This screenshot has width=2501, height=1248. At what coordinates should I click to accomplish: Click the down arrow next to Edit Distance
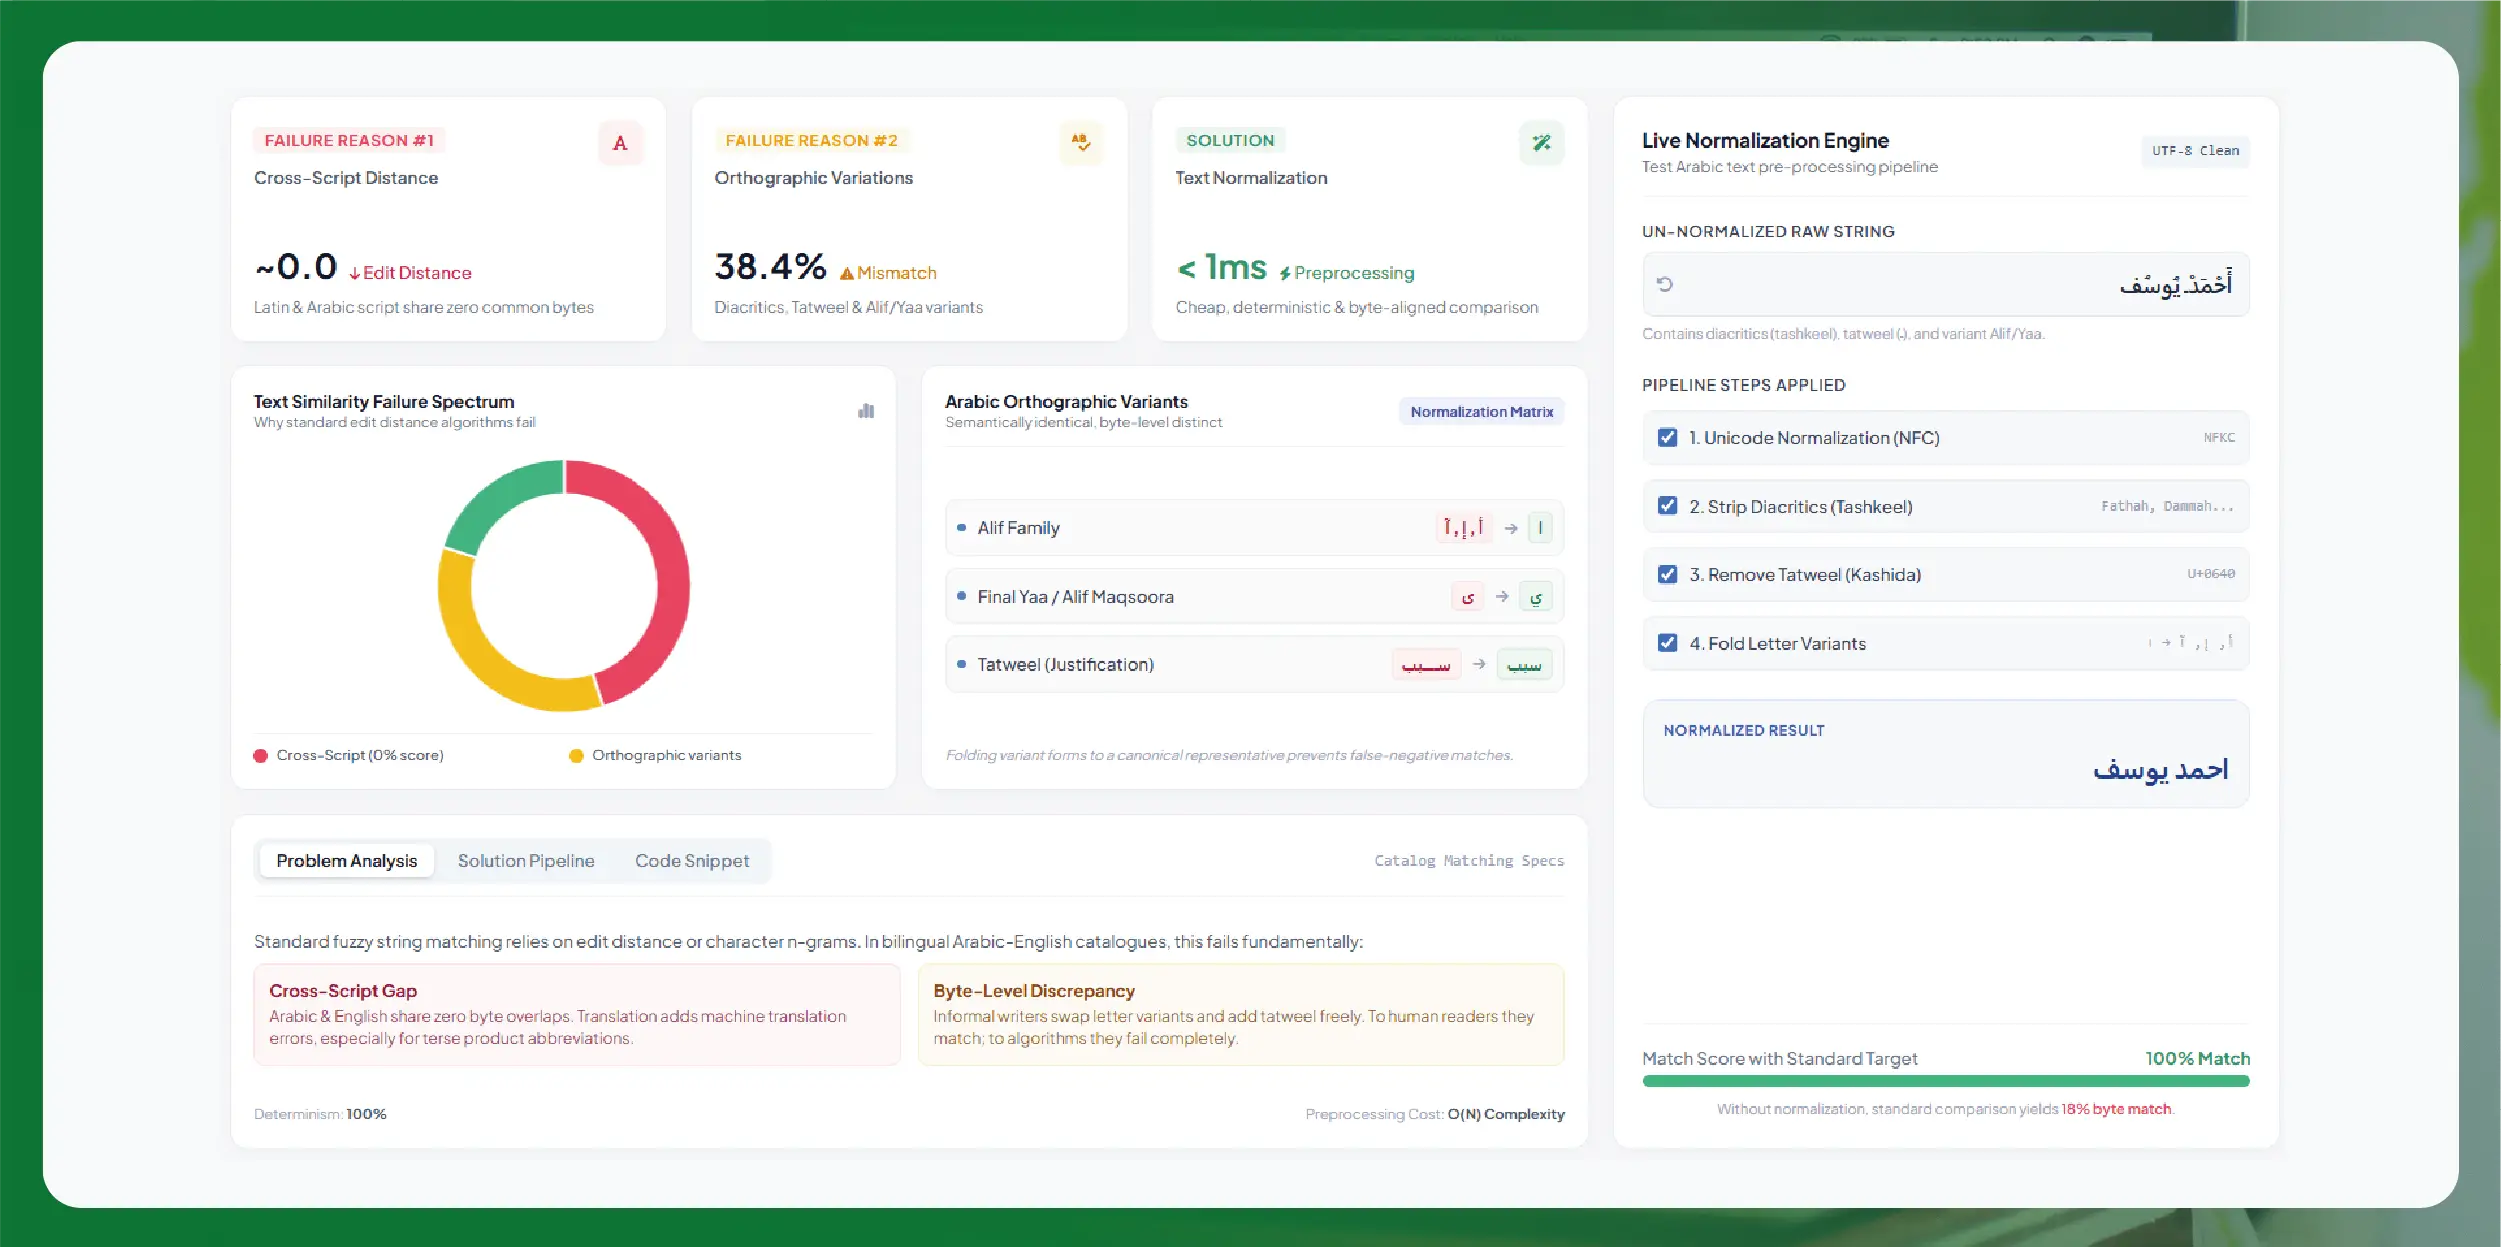point(355,274)
